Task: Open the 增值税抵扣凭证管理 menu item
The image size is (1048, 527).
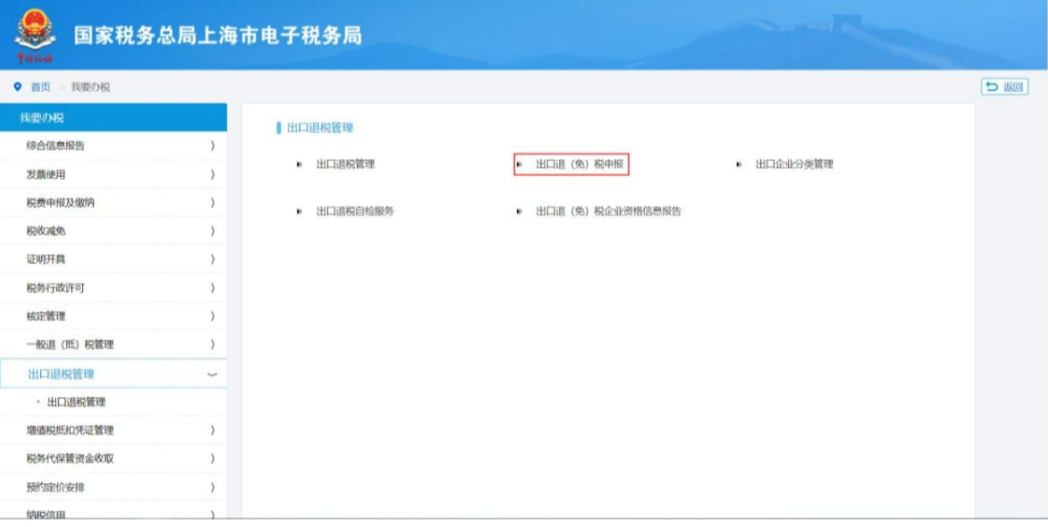Action: 114,431
